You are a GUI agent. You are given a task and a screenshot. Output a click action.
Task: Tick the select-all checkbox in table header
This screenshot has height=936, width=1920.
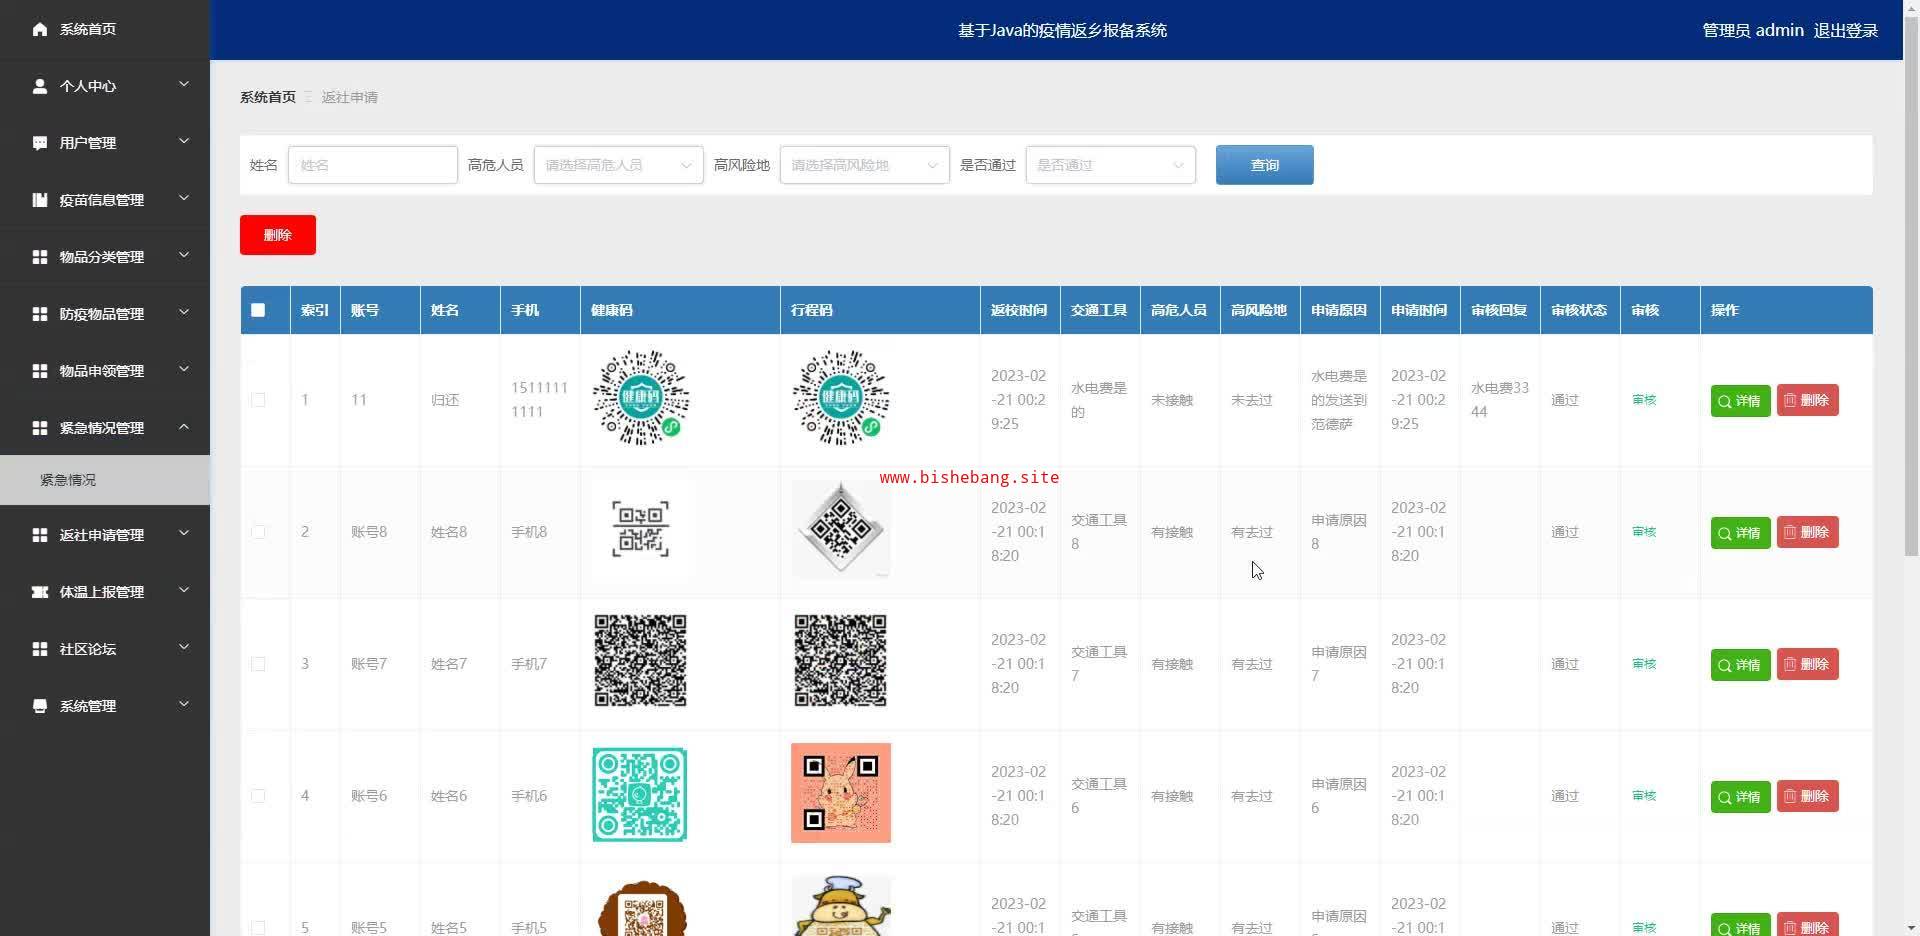[258, 310]
